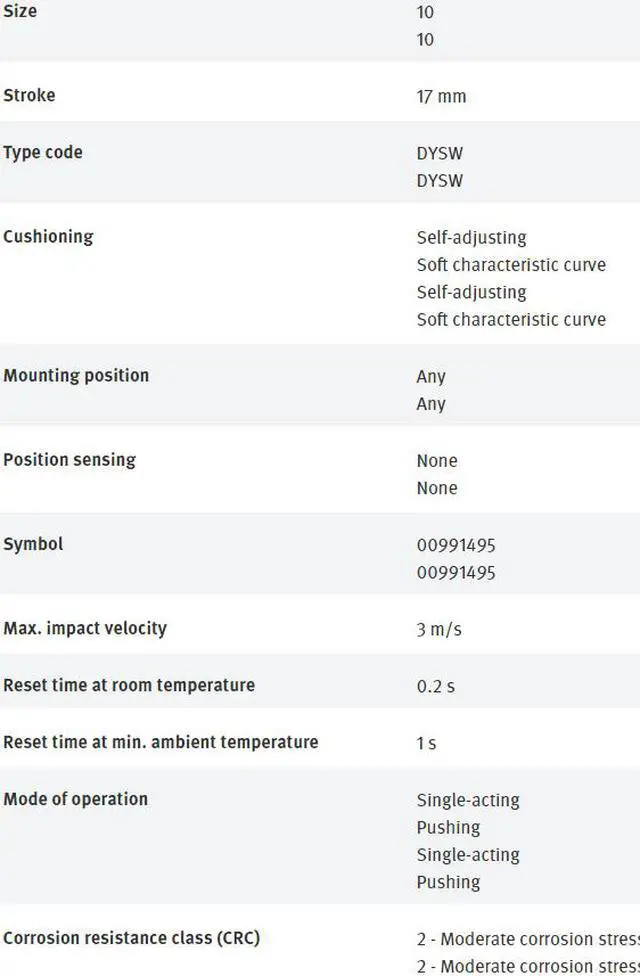Click the Cushioning row label
The height and width of the screenshot is (976, 640).
tap(49, 237)
